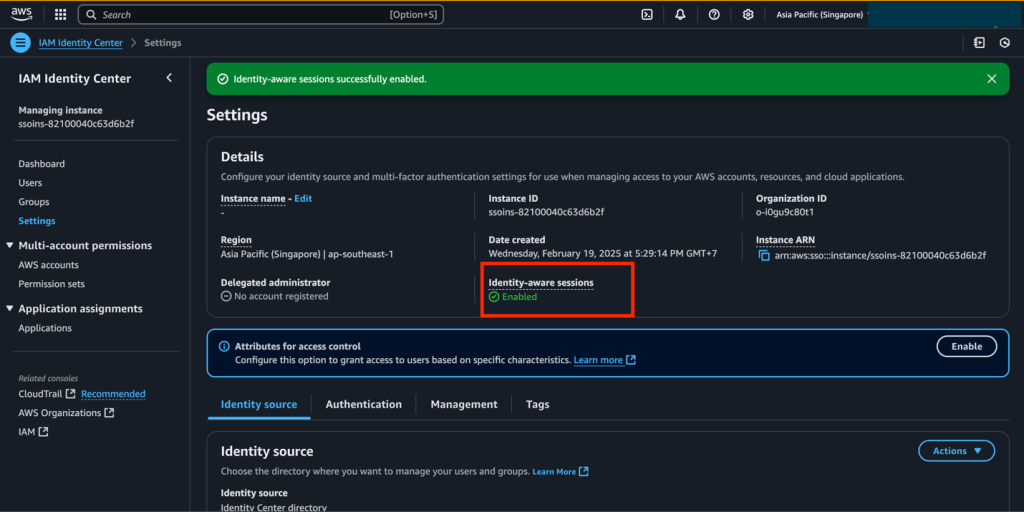Open the services grid menu icon
Image resolution: width=1024 pixels, height=512 pixels.
60,14
